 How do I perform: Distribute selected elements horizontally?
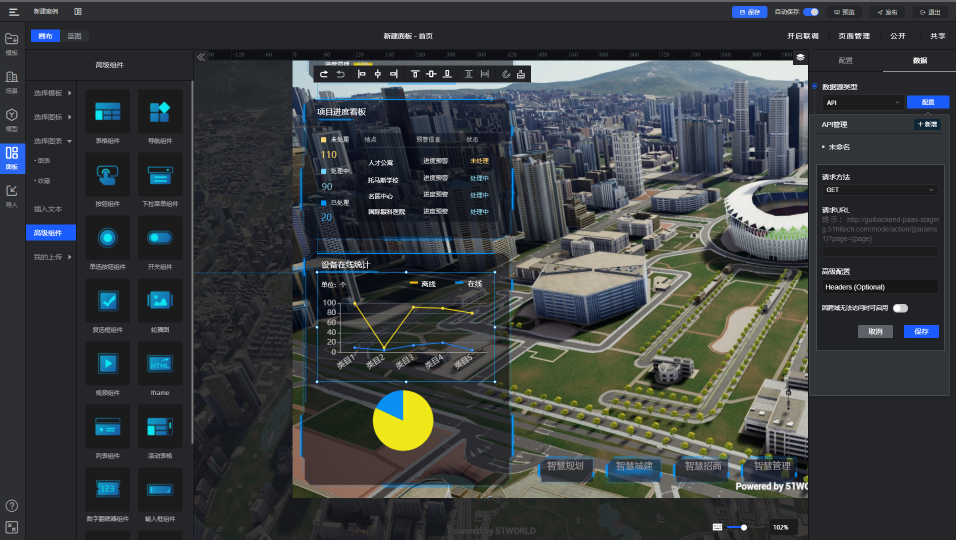pyautogui.click(x=485, y=74)
